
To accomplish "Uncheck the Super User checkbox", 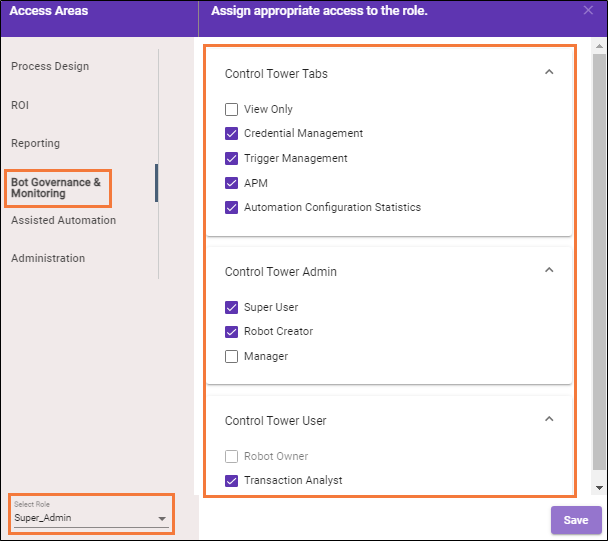I will 232,307.
